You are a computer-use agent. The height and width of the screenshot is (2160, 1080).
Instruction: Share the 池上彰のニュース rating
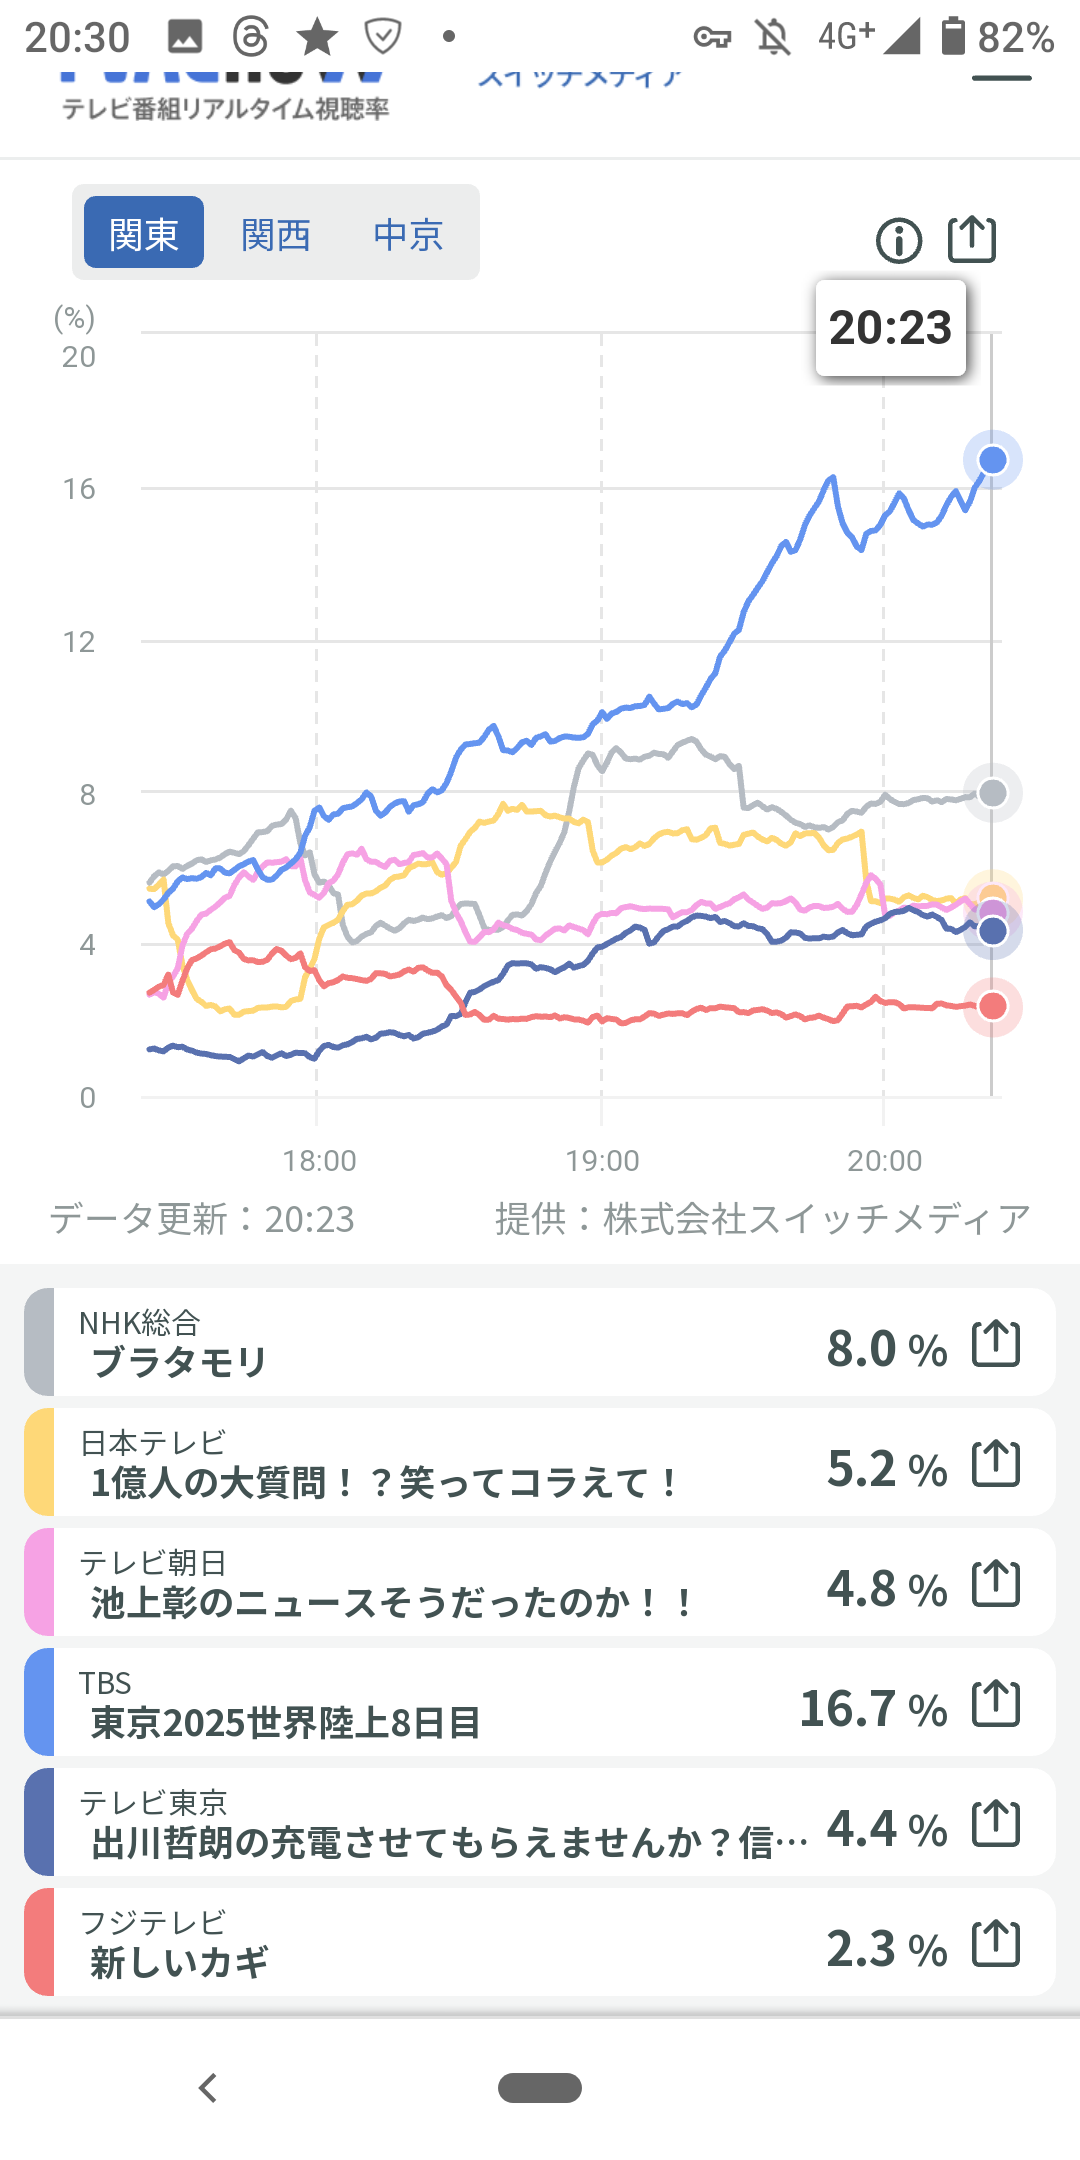pos(996,1583)
